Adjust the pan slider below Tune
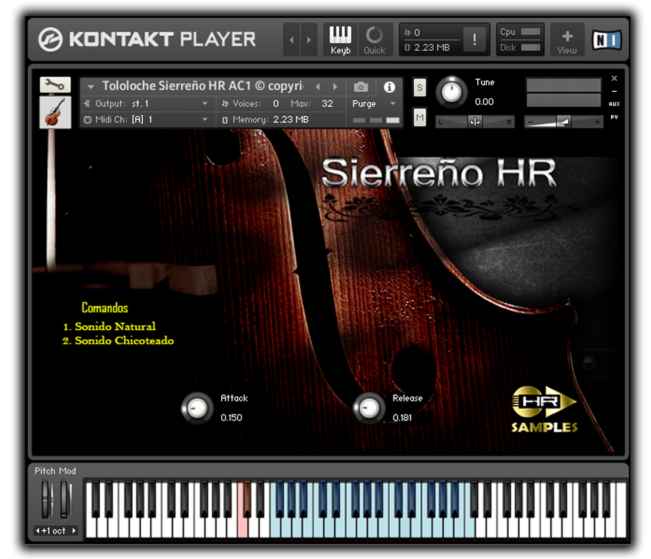This screenshot has height=559, width=651. (x=475, y=122)
